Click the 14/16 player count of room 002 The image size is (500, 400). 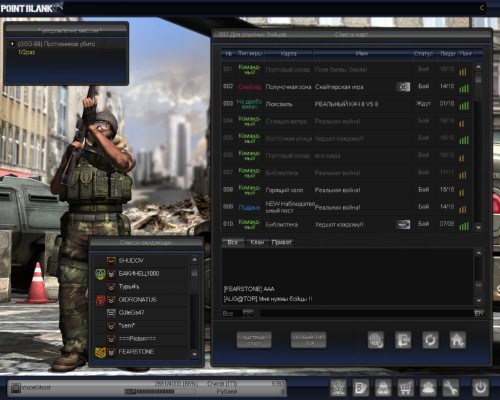[x=447, y=86]
